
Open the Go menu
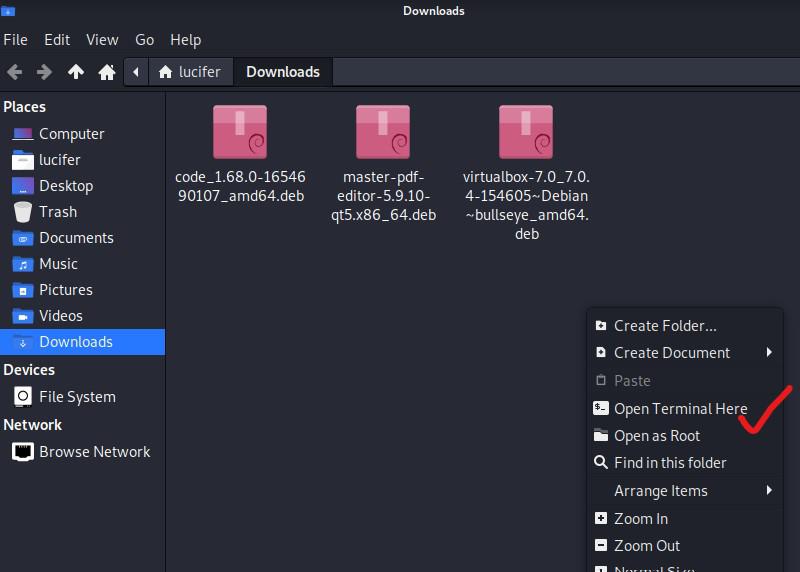click(144, 40)
